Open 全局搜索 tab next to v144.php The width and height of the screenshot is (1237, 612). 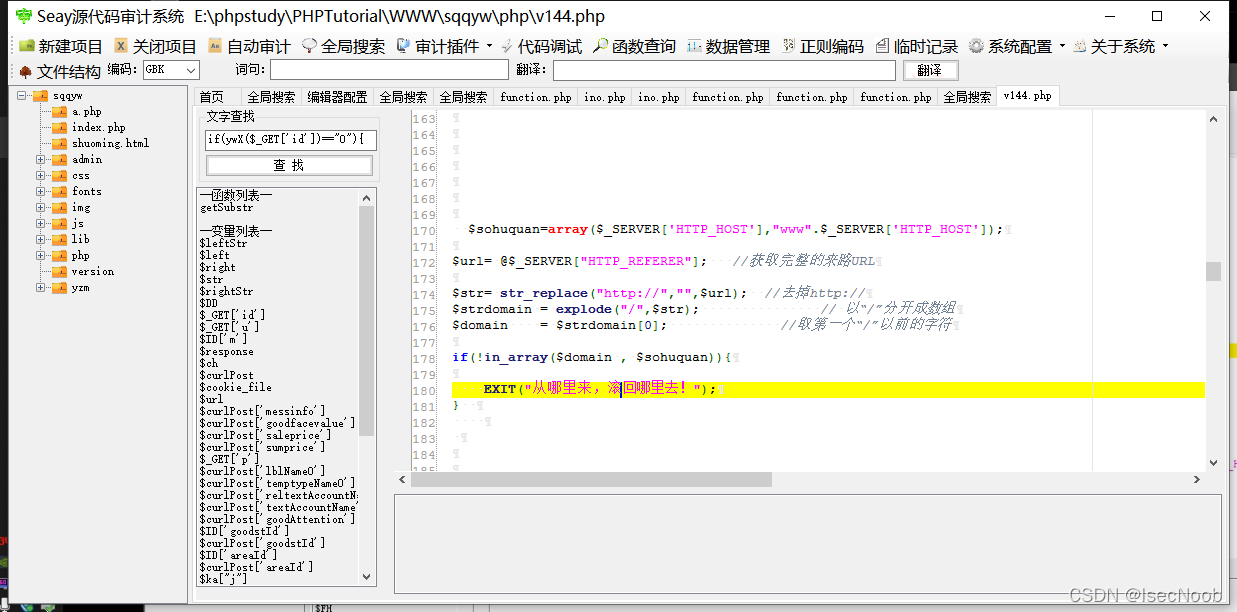(x=967, y=97)
